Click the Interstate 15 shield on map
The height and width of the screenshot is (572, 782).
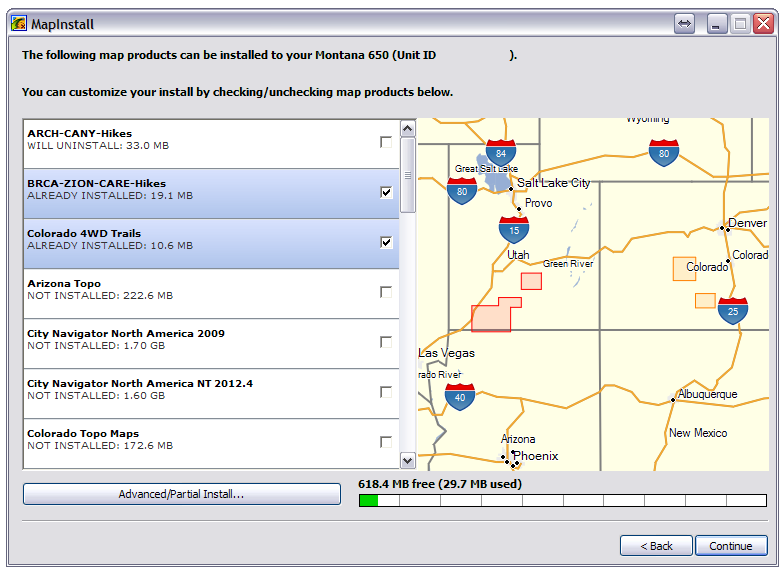(514, 229)
